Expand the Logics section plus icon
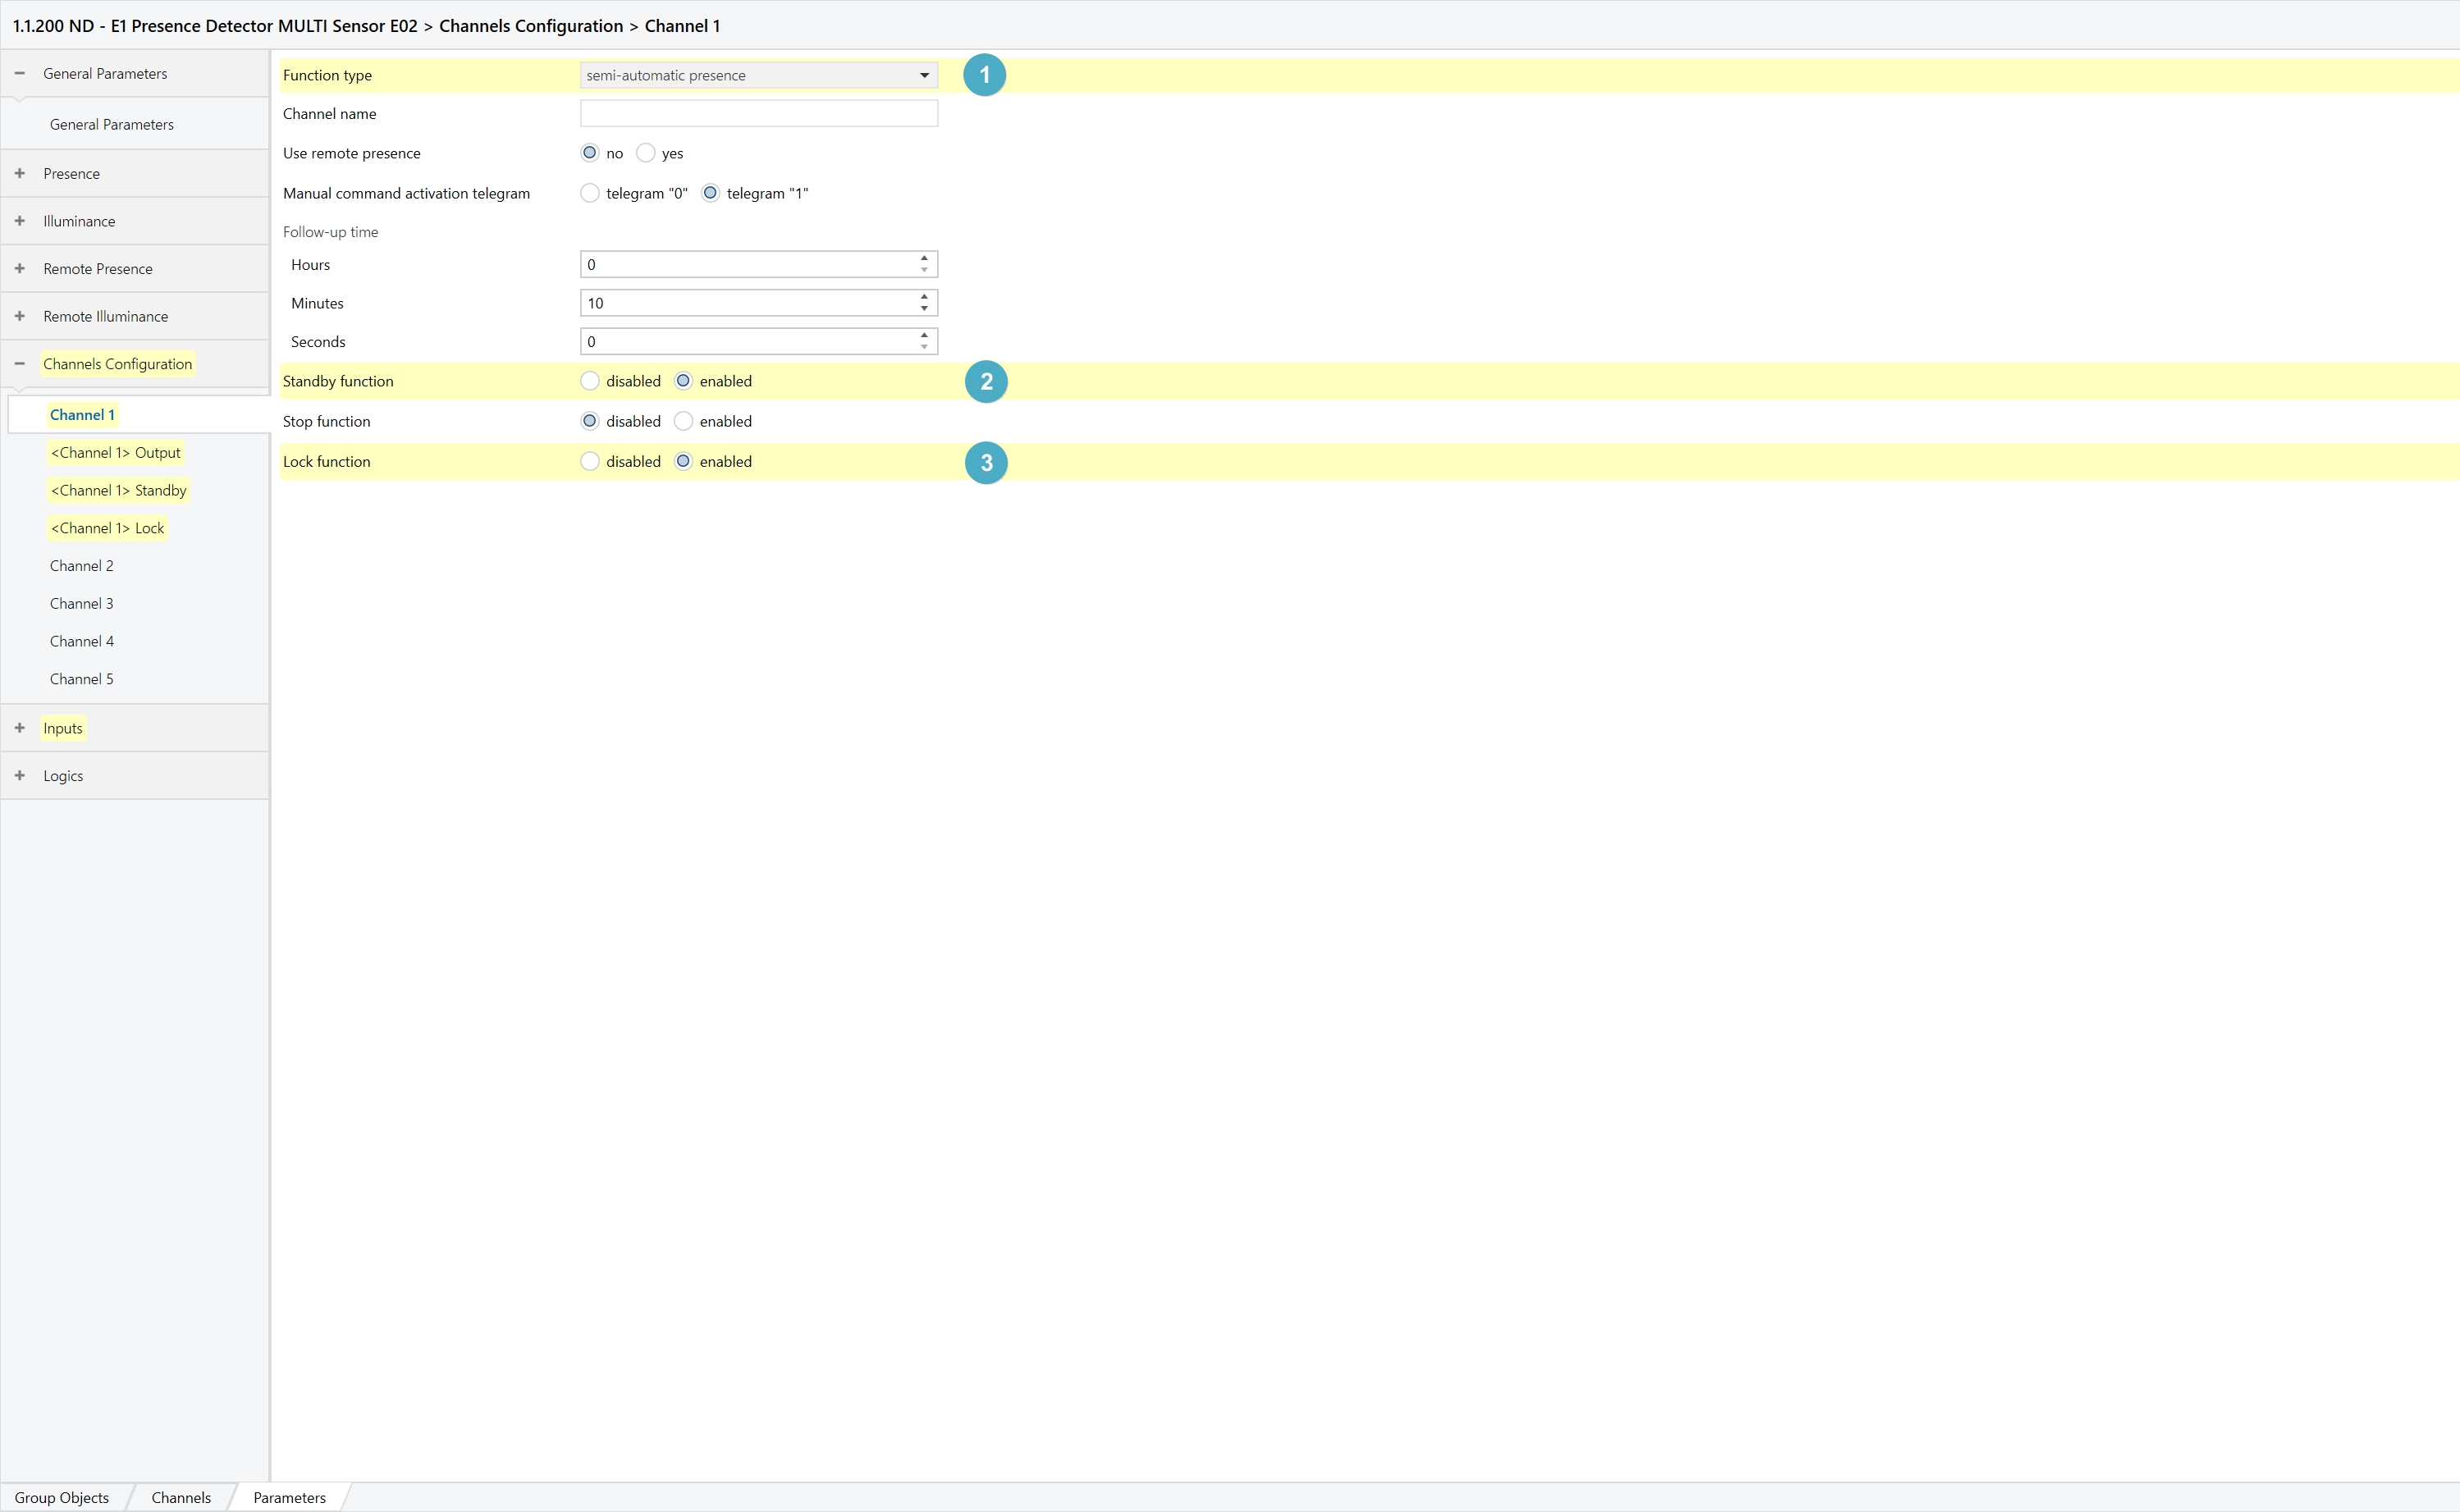This screenshot has width=2460, height=1512. click(x=19, y=776)
